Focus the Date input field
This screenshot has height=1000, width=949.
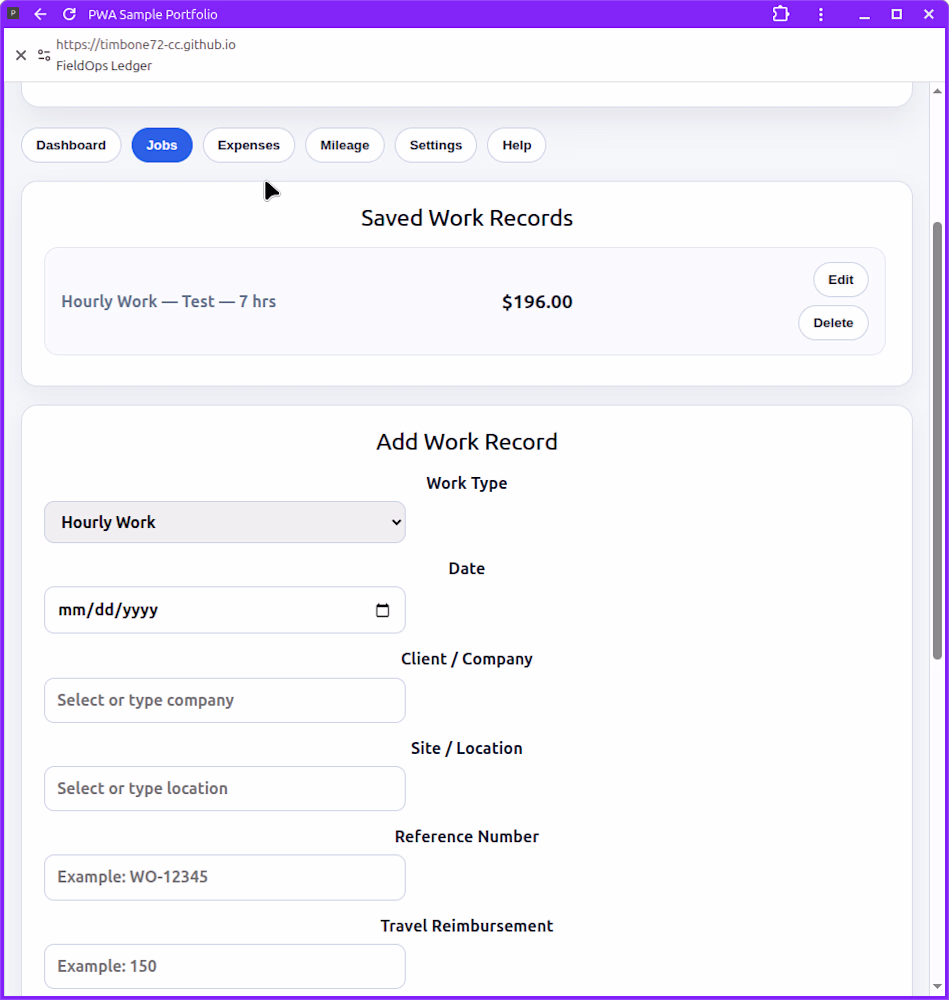click(224, 610)
